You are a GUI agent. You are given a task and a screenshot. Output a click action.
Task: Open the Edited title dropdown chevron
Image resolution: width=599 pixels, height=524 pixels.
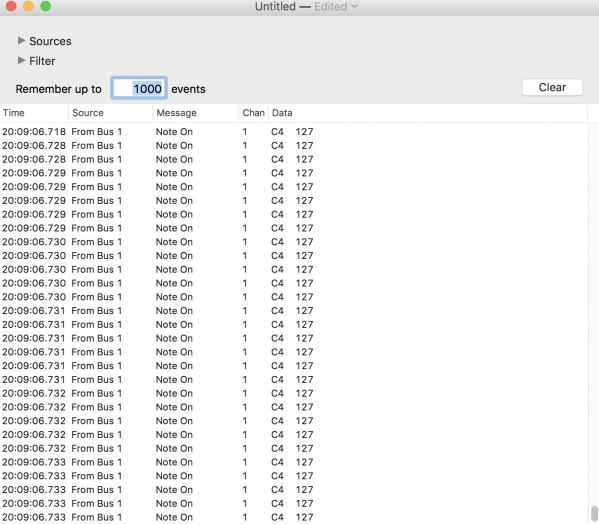tap(354, 6)
